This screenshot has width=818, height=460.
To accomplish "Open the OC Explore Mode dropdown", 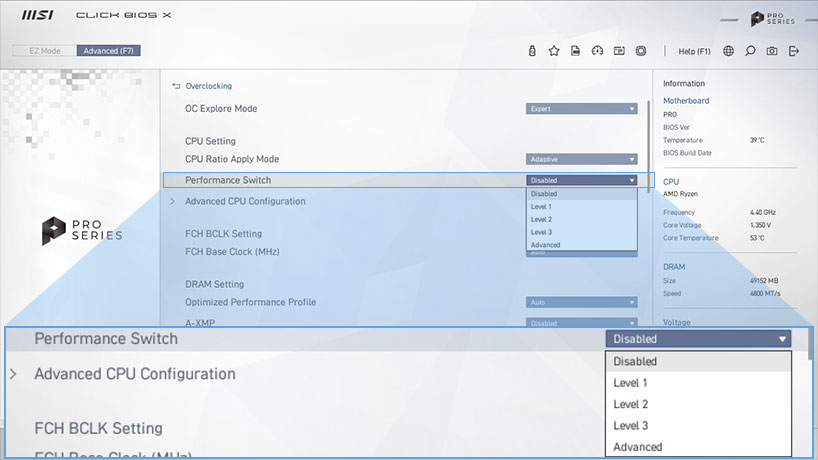I will click(581, 109).
